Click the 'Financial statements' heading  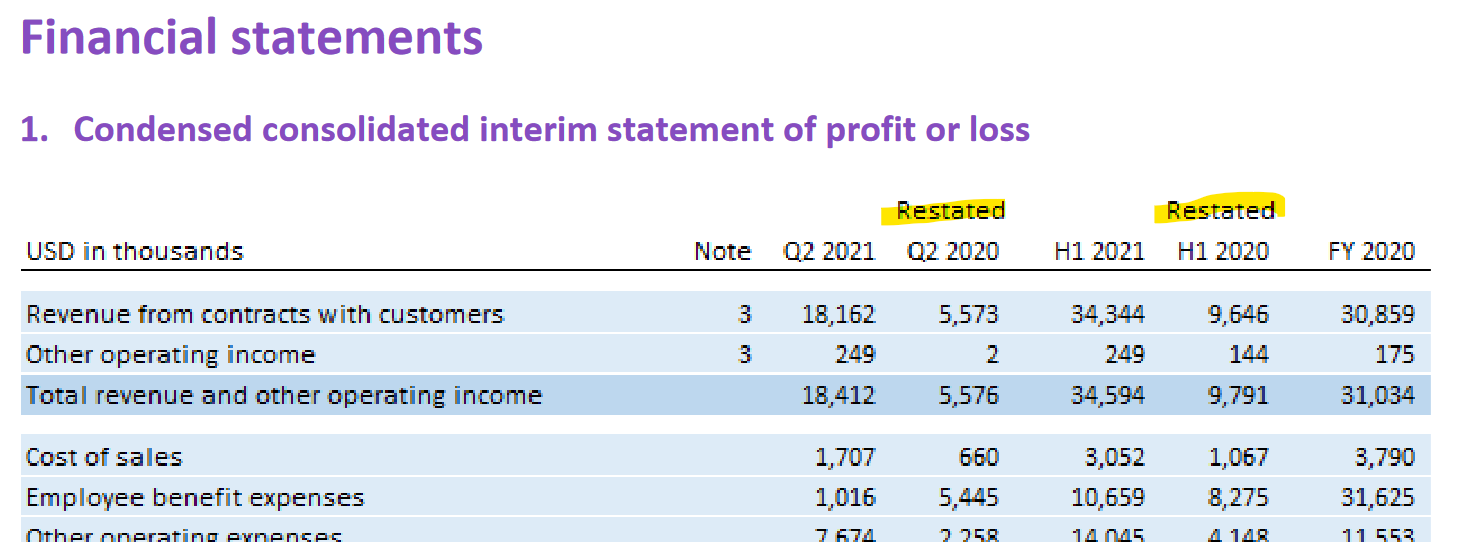(251, 38)
